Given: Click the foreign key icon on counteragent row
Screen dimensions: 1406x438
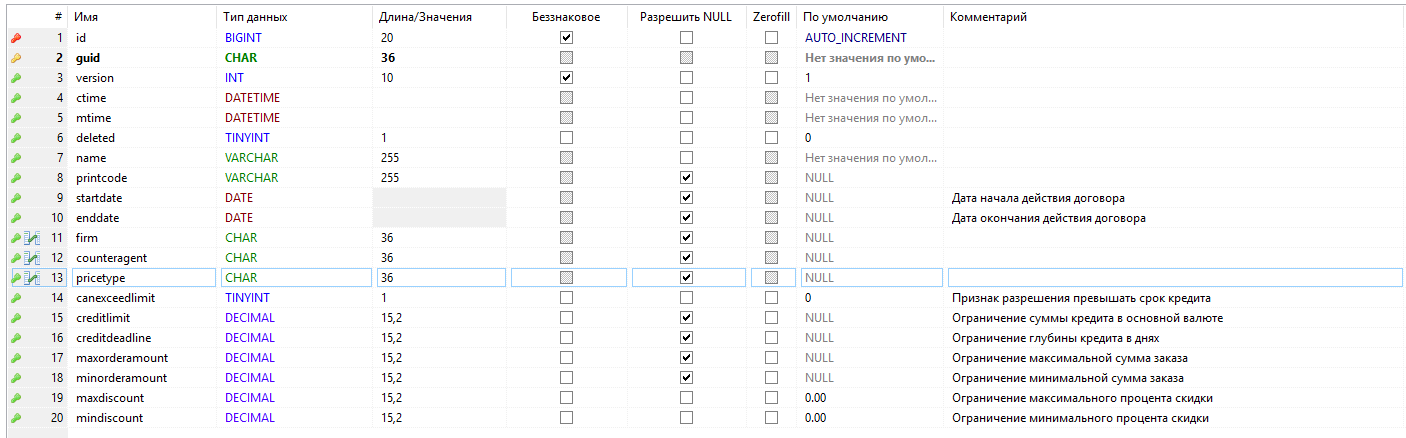Looking at the screenshot, I should pos(31,258).
